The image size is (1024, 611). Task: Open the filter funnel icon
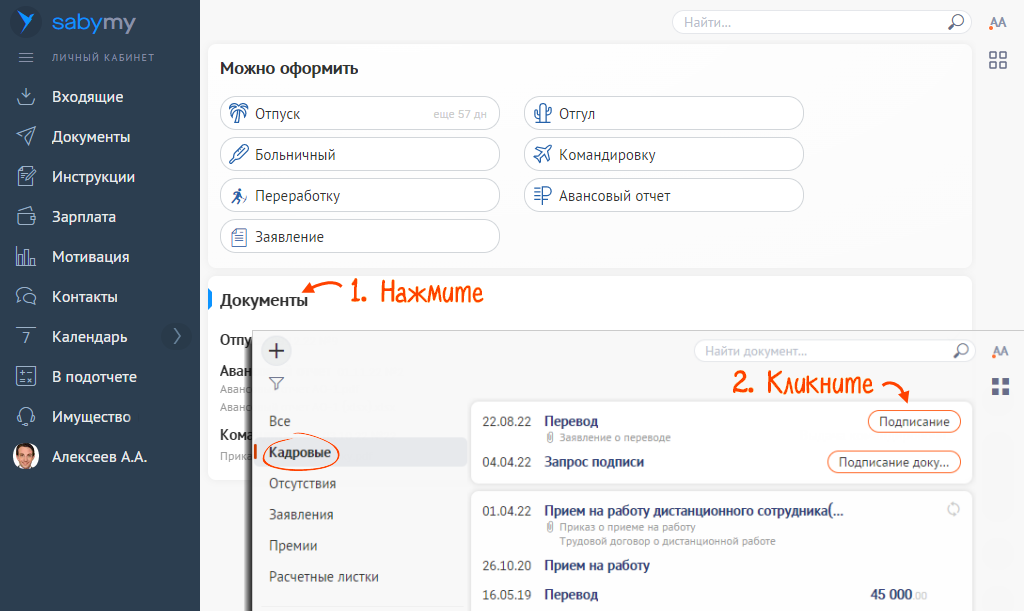tap(277, 383)
